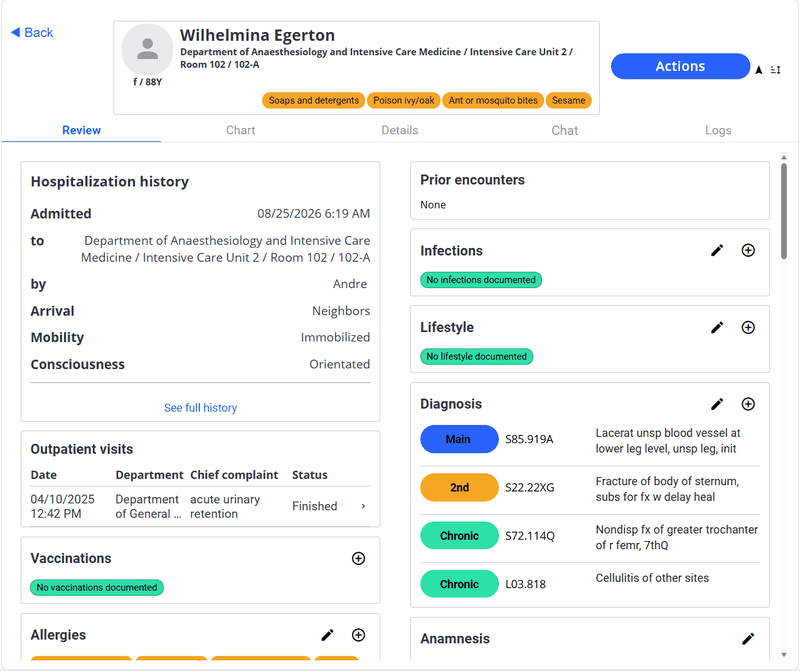
Task: Open the Actions menu button
Action: click(680, 66)
